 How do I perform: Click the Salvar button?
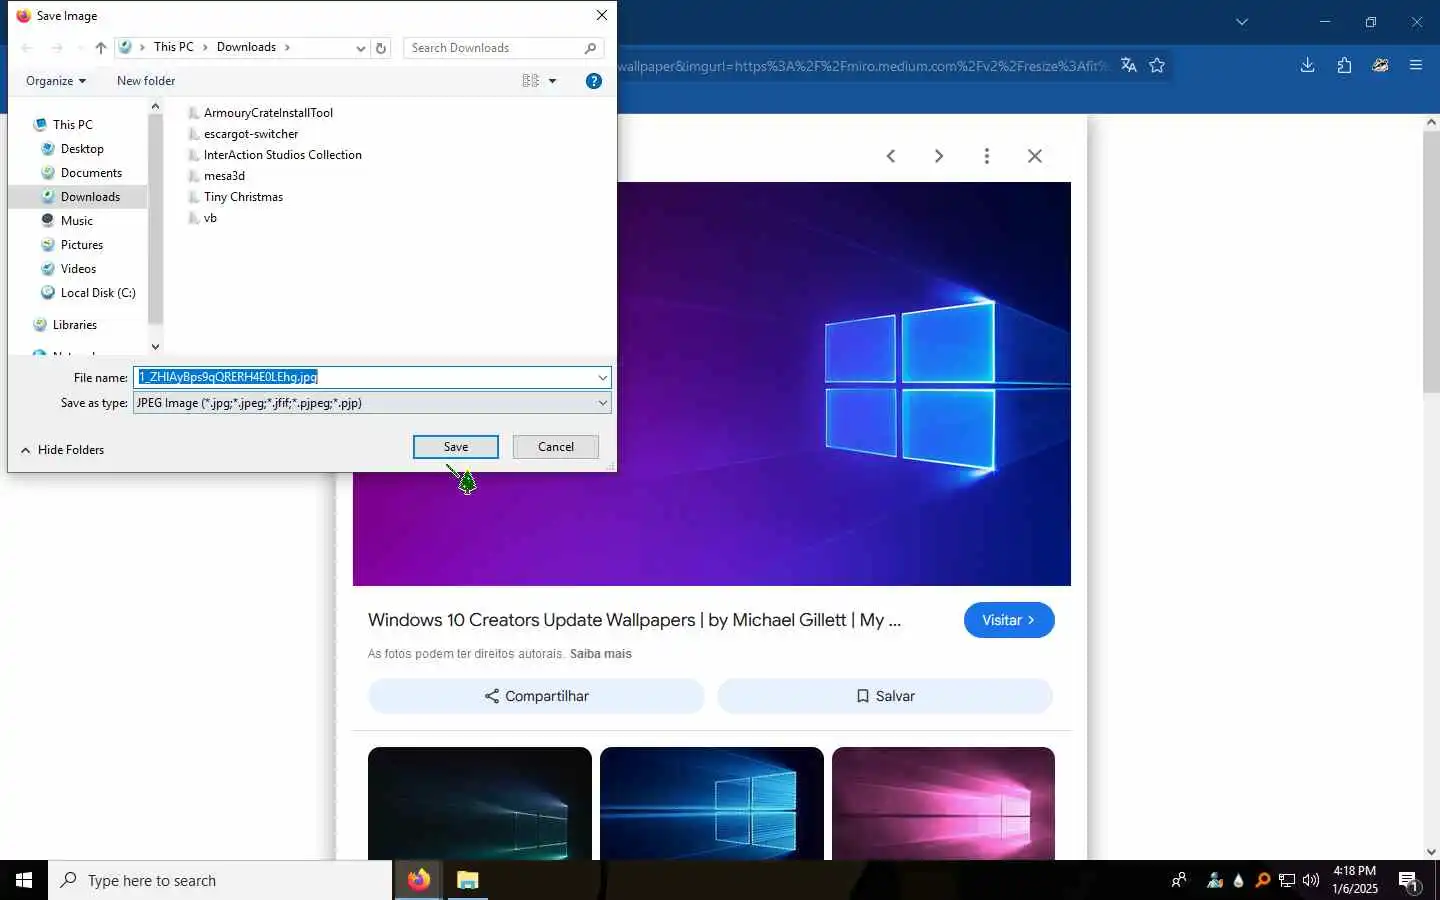pyautogui.click(x=885, y=696)
